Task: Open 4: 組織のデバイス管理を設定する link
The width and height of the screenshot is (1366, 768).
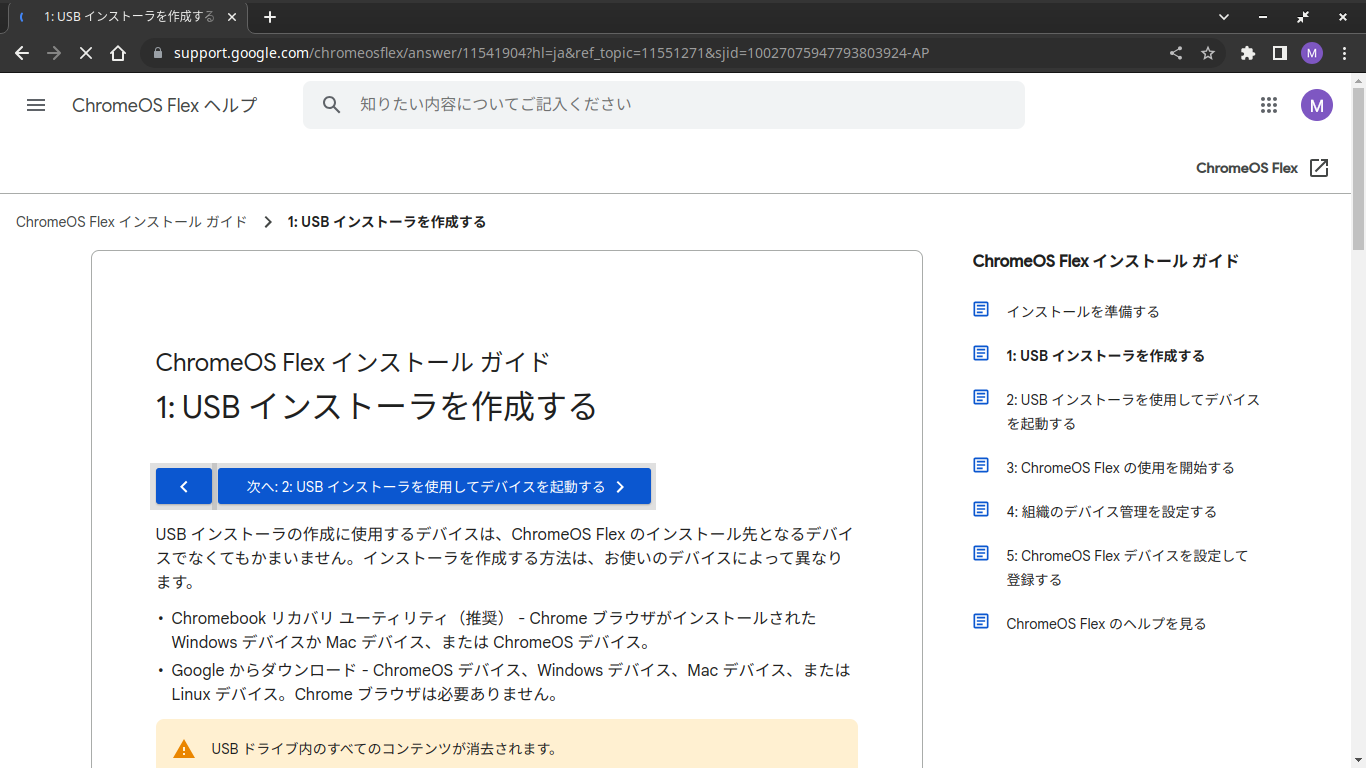Action: pyautogui.click(x=1111, y=512)
